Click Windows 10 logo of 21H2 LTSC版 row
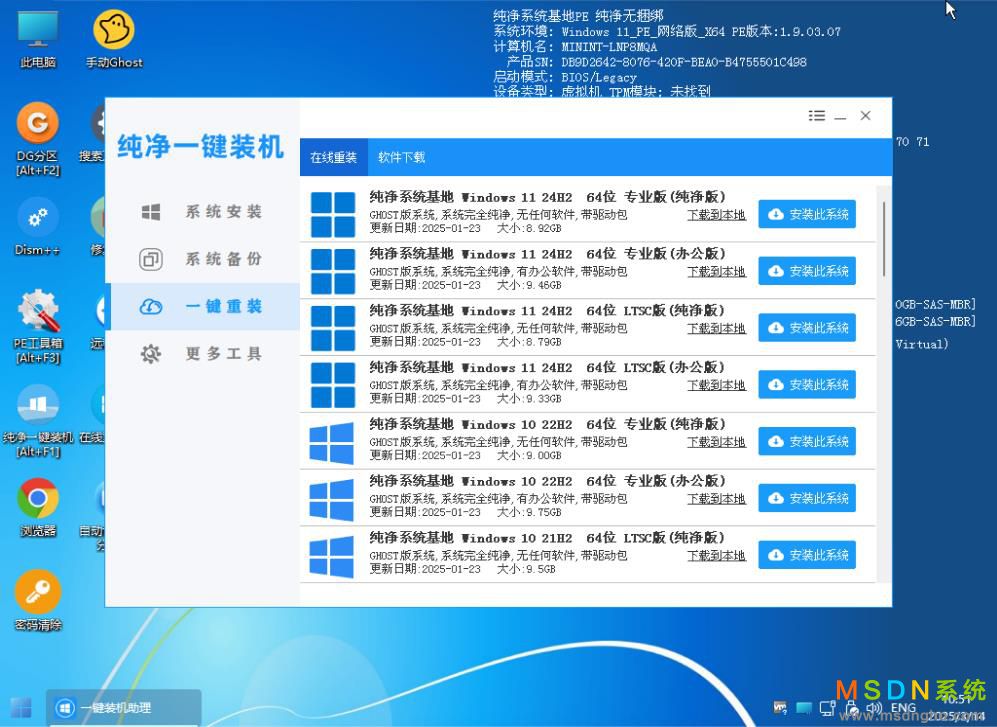The width and height of the screenshot is (997, 727). [x=331, y=557]
